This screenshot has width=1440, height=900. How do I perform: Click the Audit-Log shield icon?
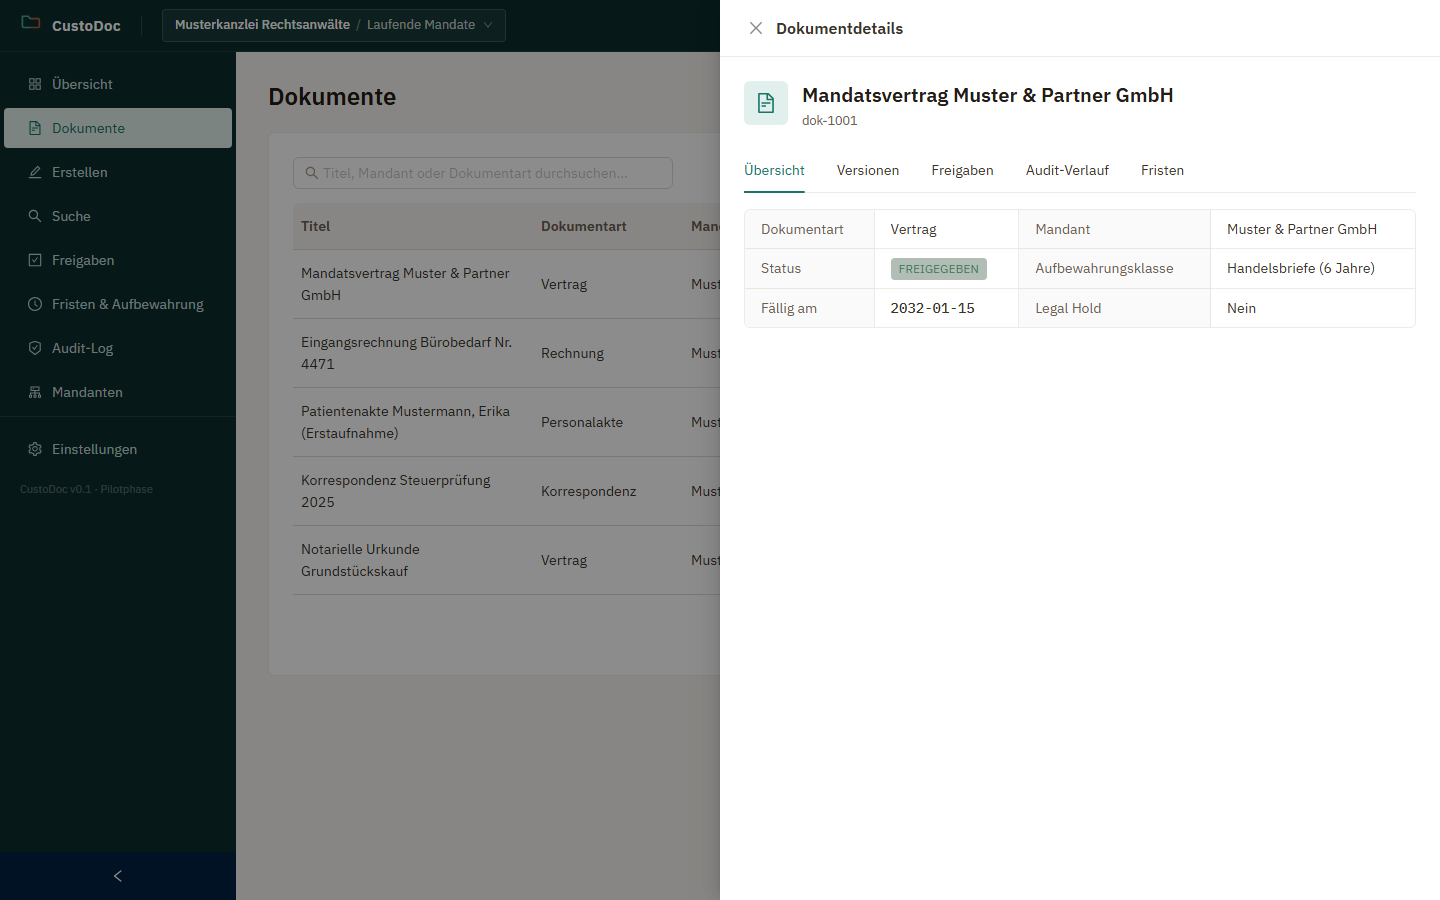coord(35,348)
